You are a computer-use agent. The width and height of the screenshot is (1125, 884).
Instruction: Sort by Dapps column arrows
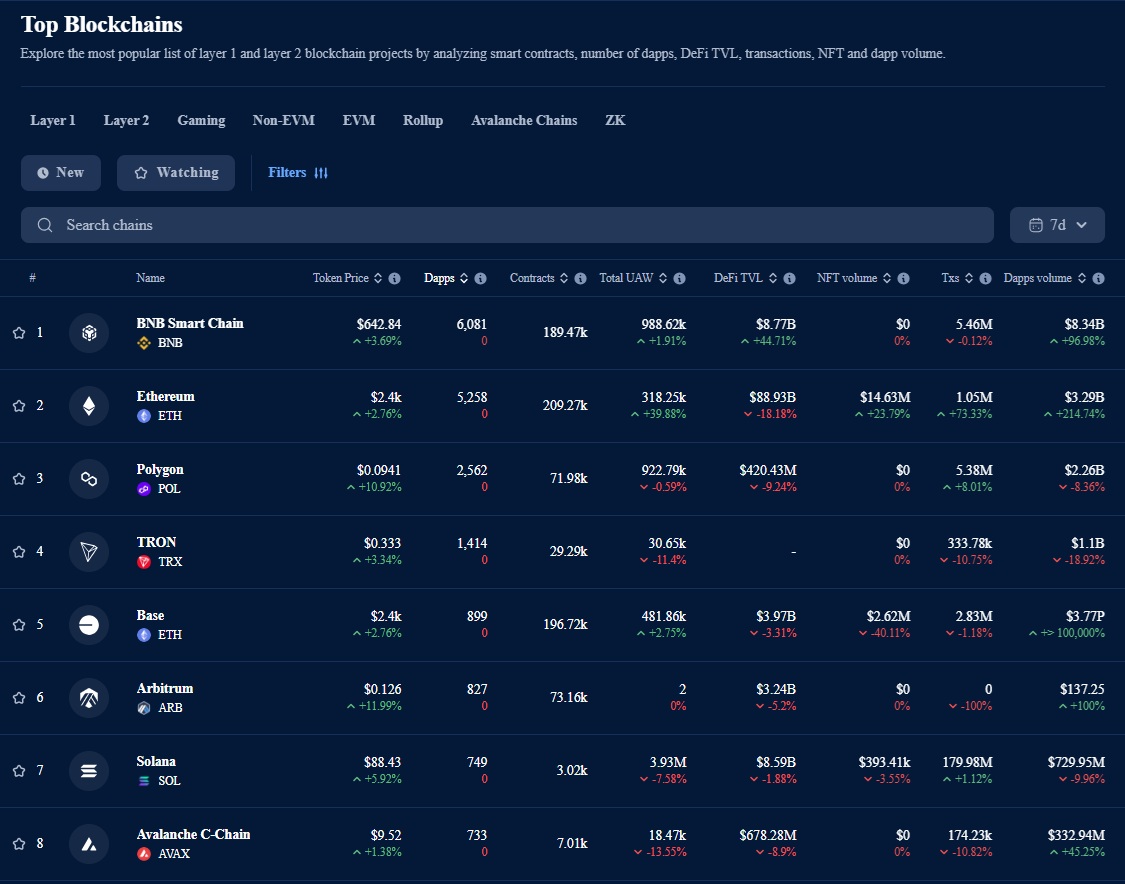[x=464, y=278]
